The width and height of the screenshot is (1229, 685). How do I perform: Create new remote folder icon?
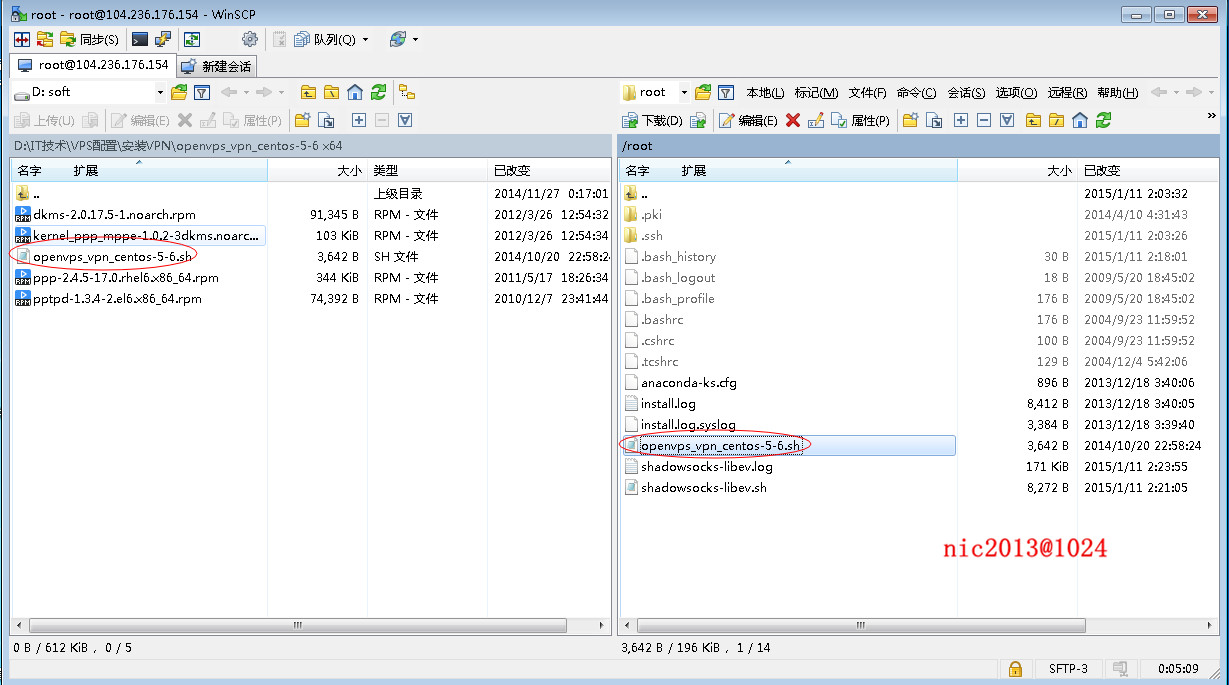910,120
